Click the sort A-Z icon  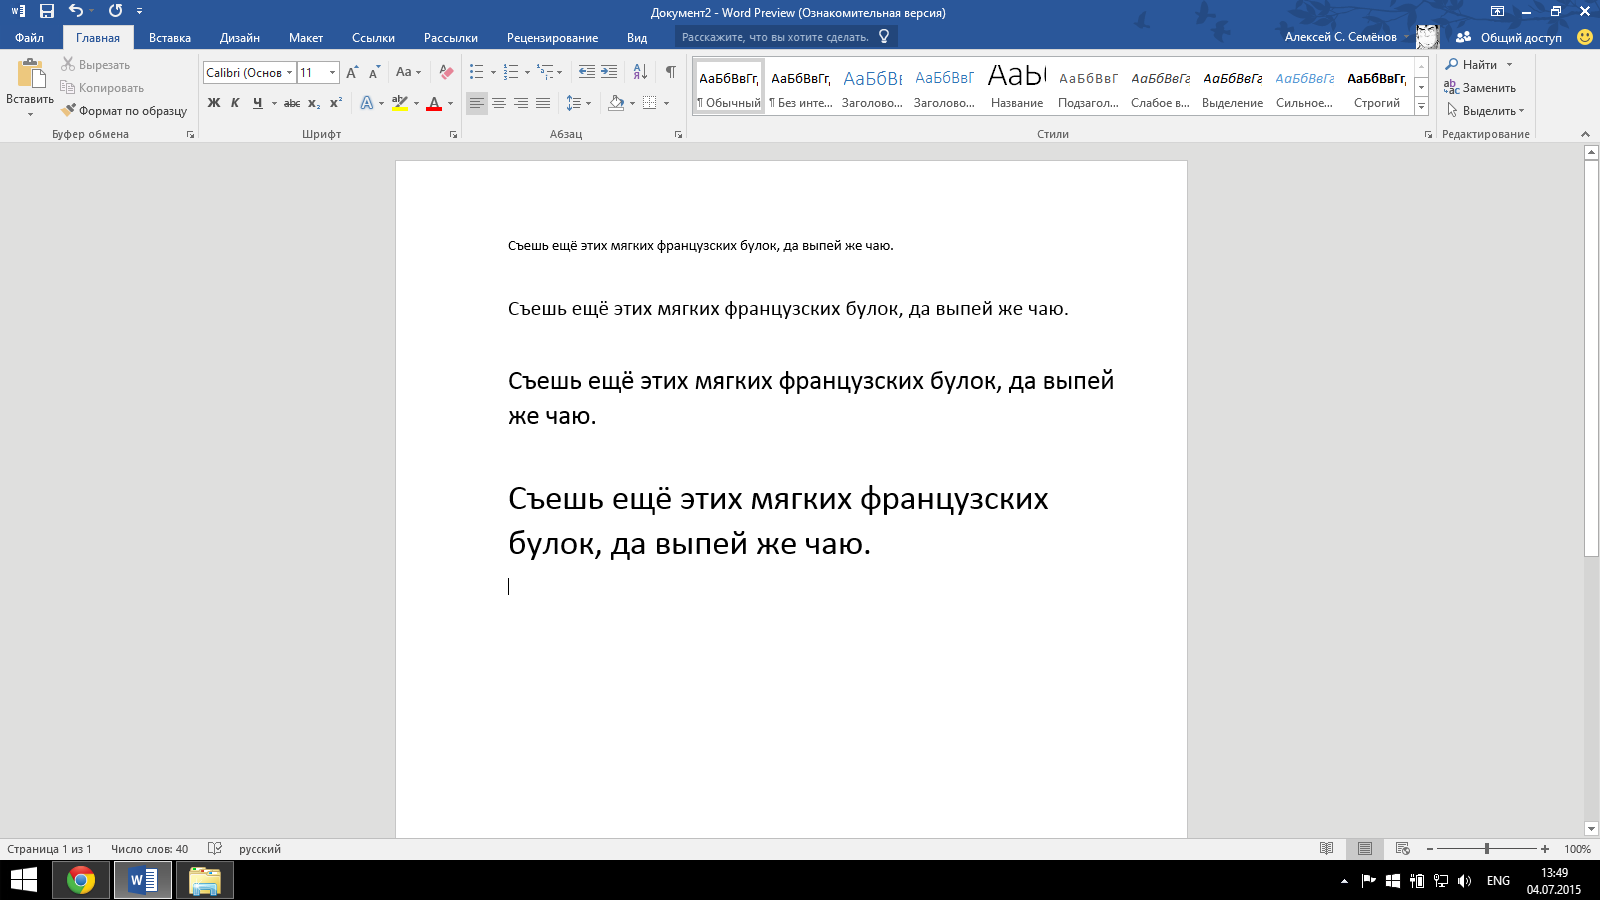(x=640, y=72)
